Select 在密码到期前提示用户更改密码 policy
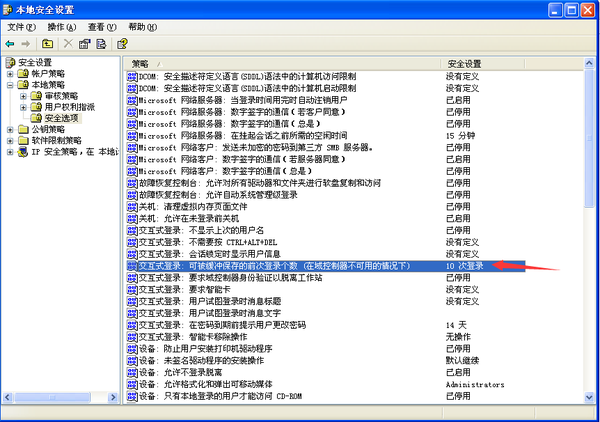This screenshot has width=600, height=422. pyautogui.click(x=222, y=325)
